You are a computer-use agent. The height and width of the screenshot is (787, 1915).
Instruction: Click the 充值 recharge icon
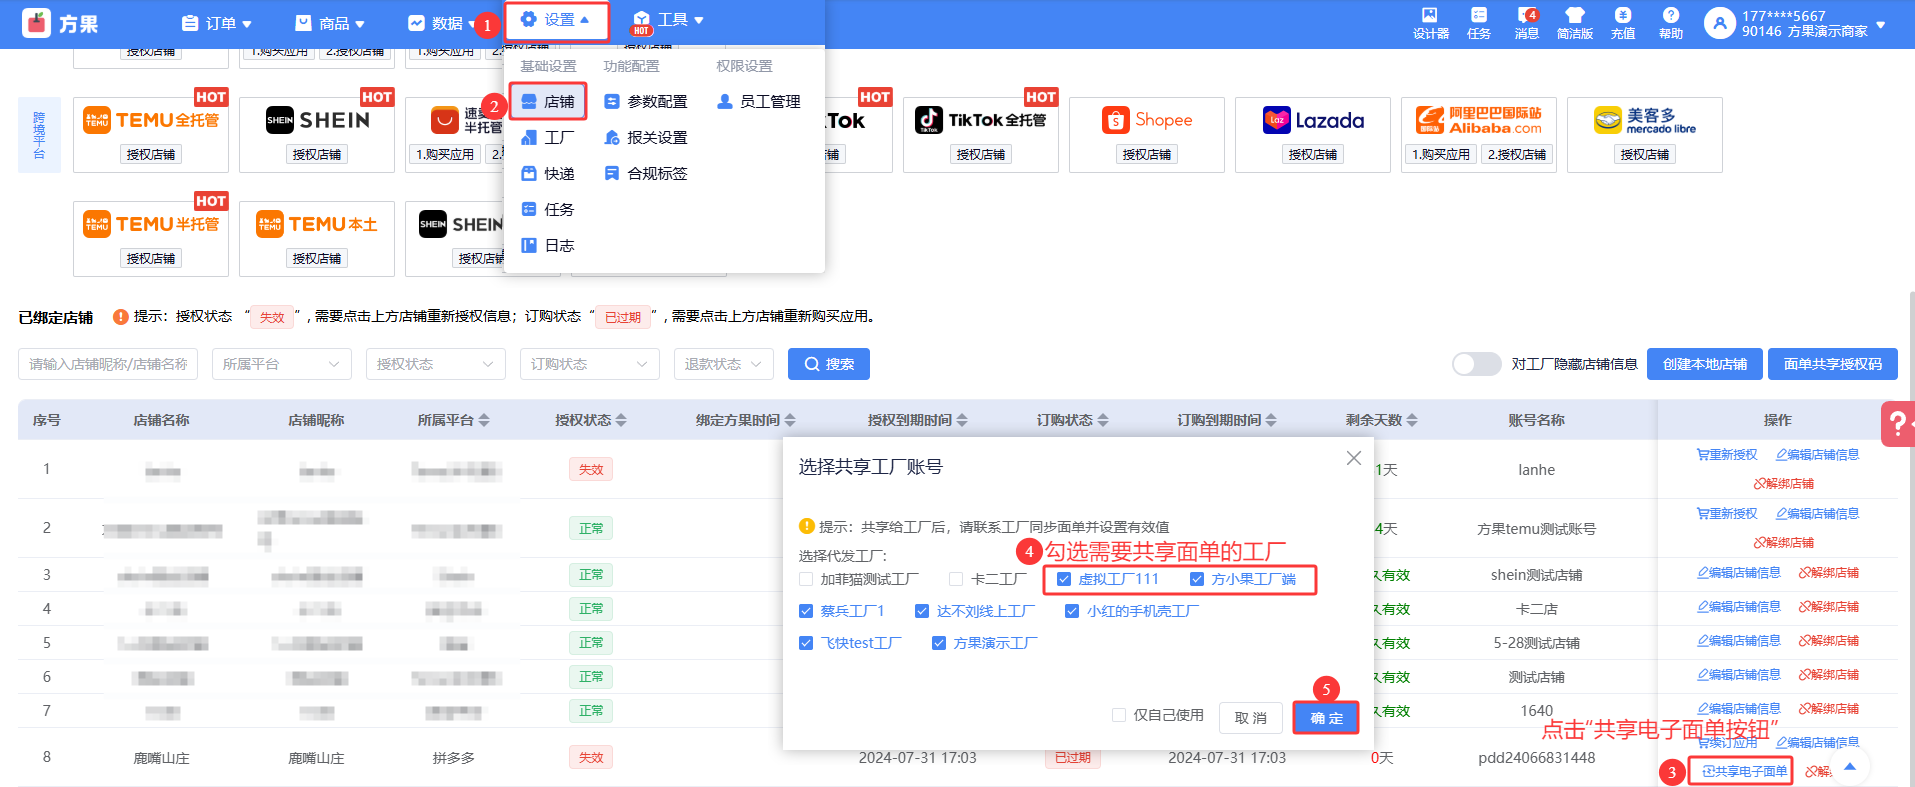click(x=1622, y=23)
